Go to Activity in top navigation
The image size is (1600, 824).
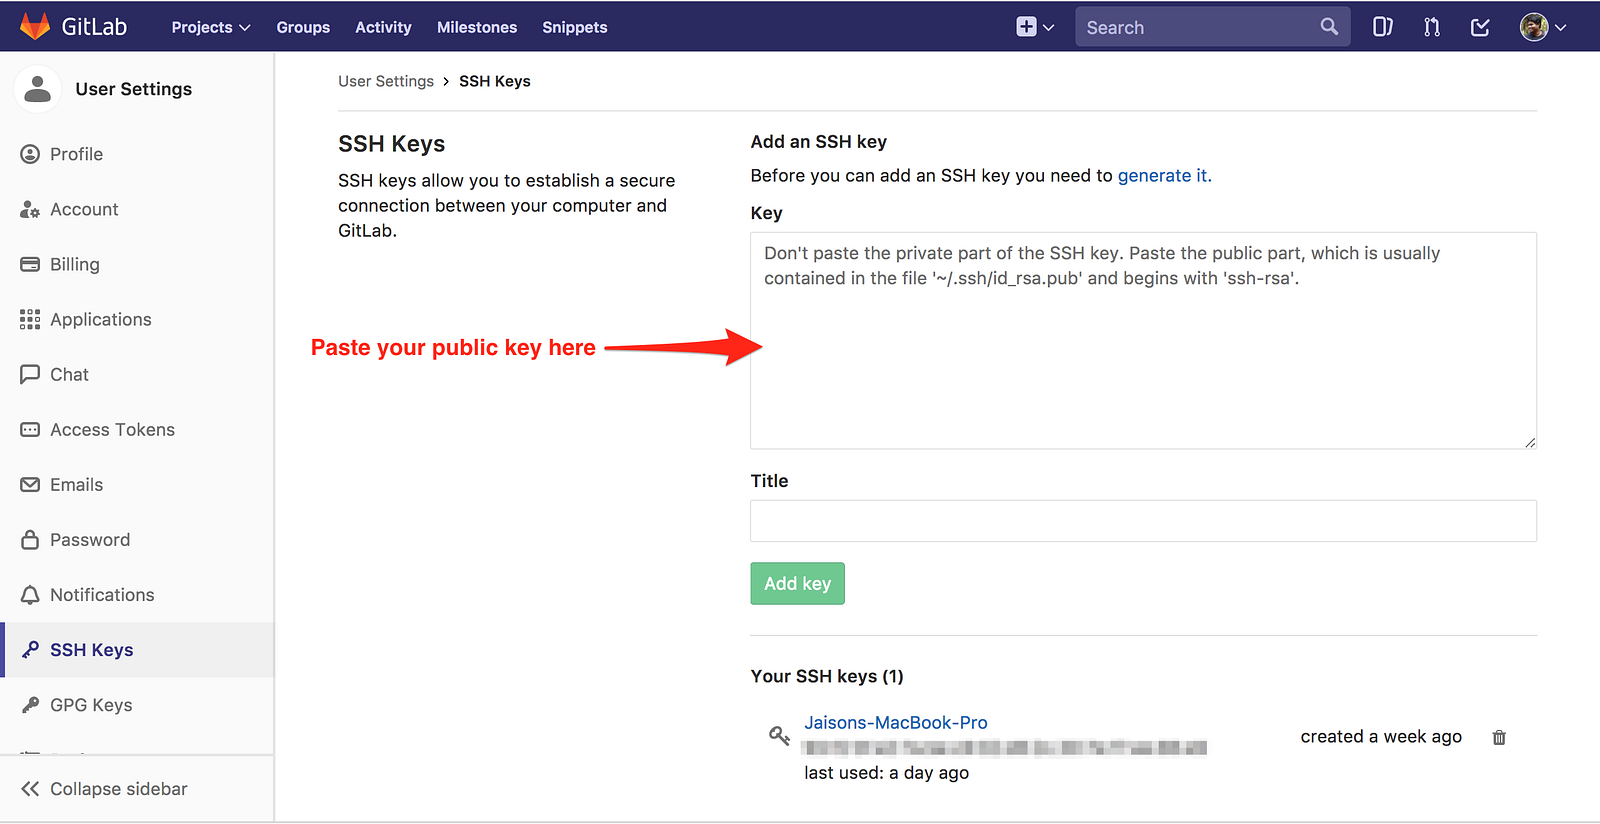pyautogui.click(x=383, y=27)
